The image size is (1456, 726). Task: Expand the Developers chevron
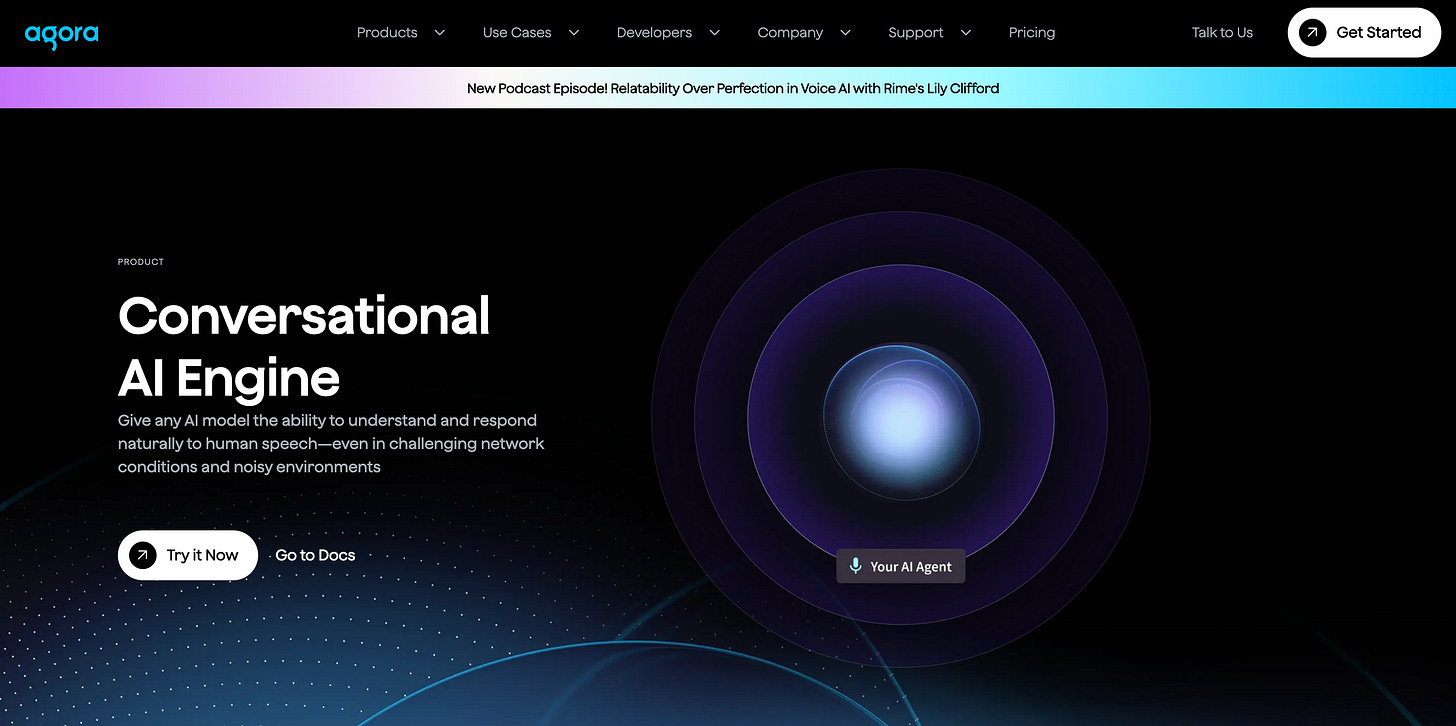(x=715, y=33)
